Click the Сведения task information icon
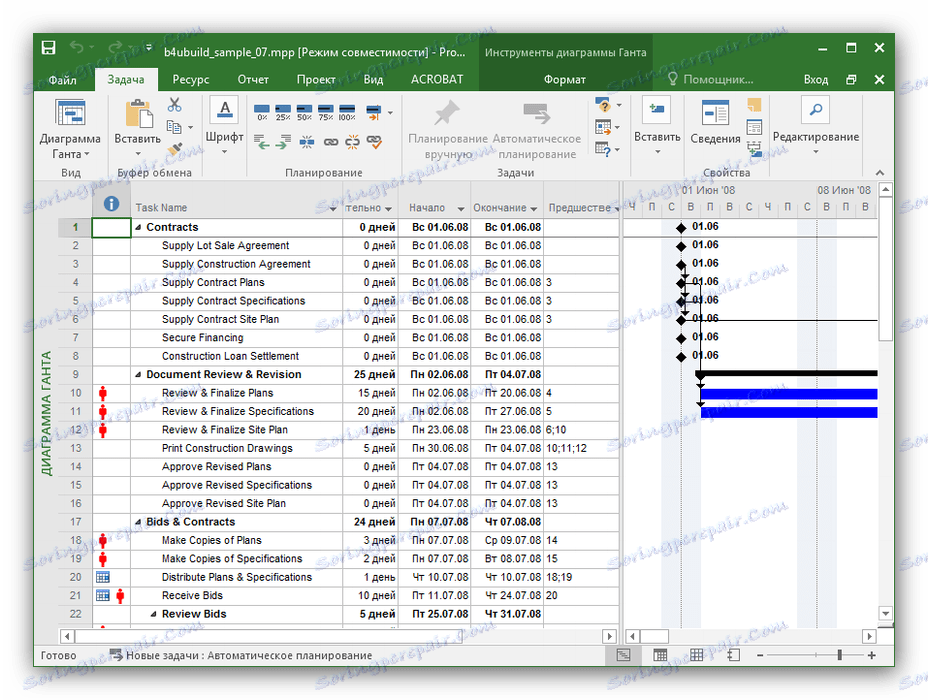928x700 pixels. point(715,122)
